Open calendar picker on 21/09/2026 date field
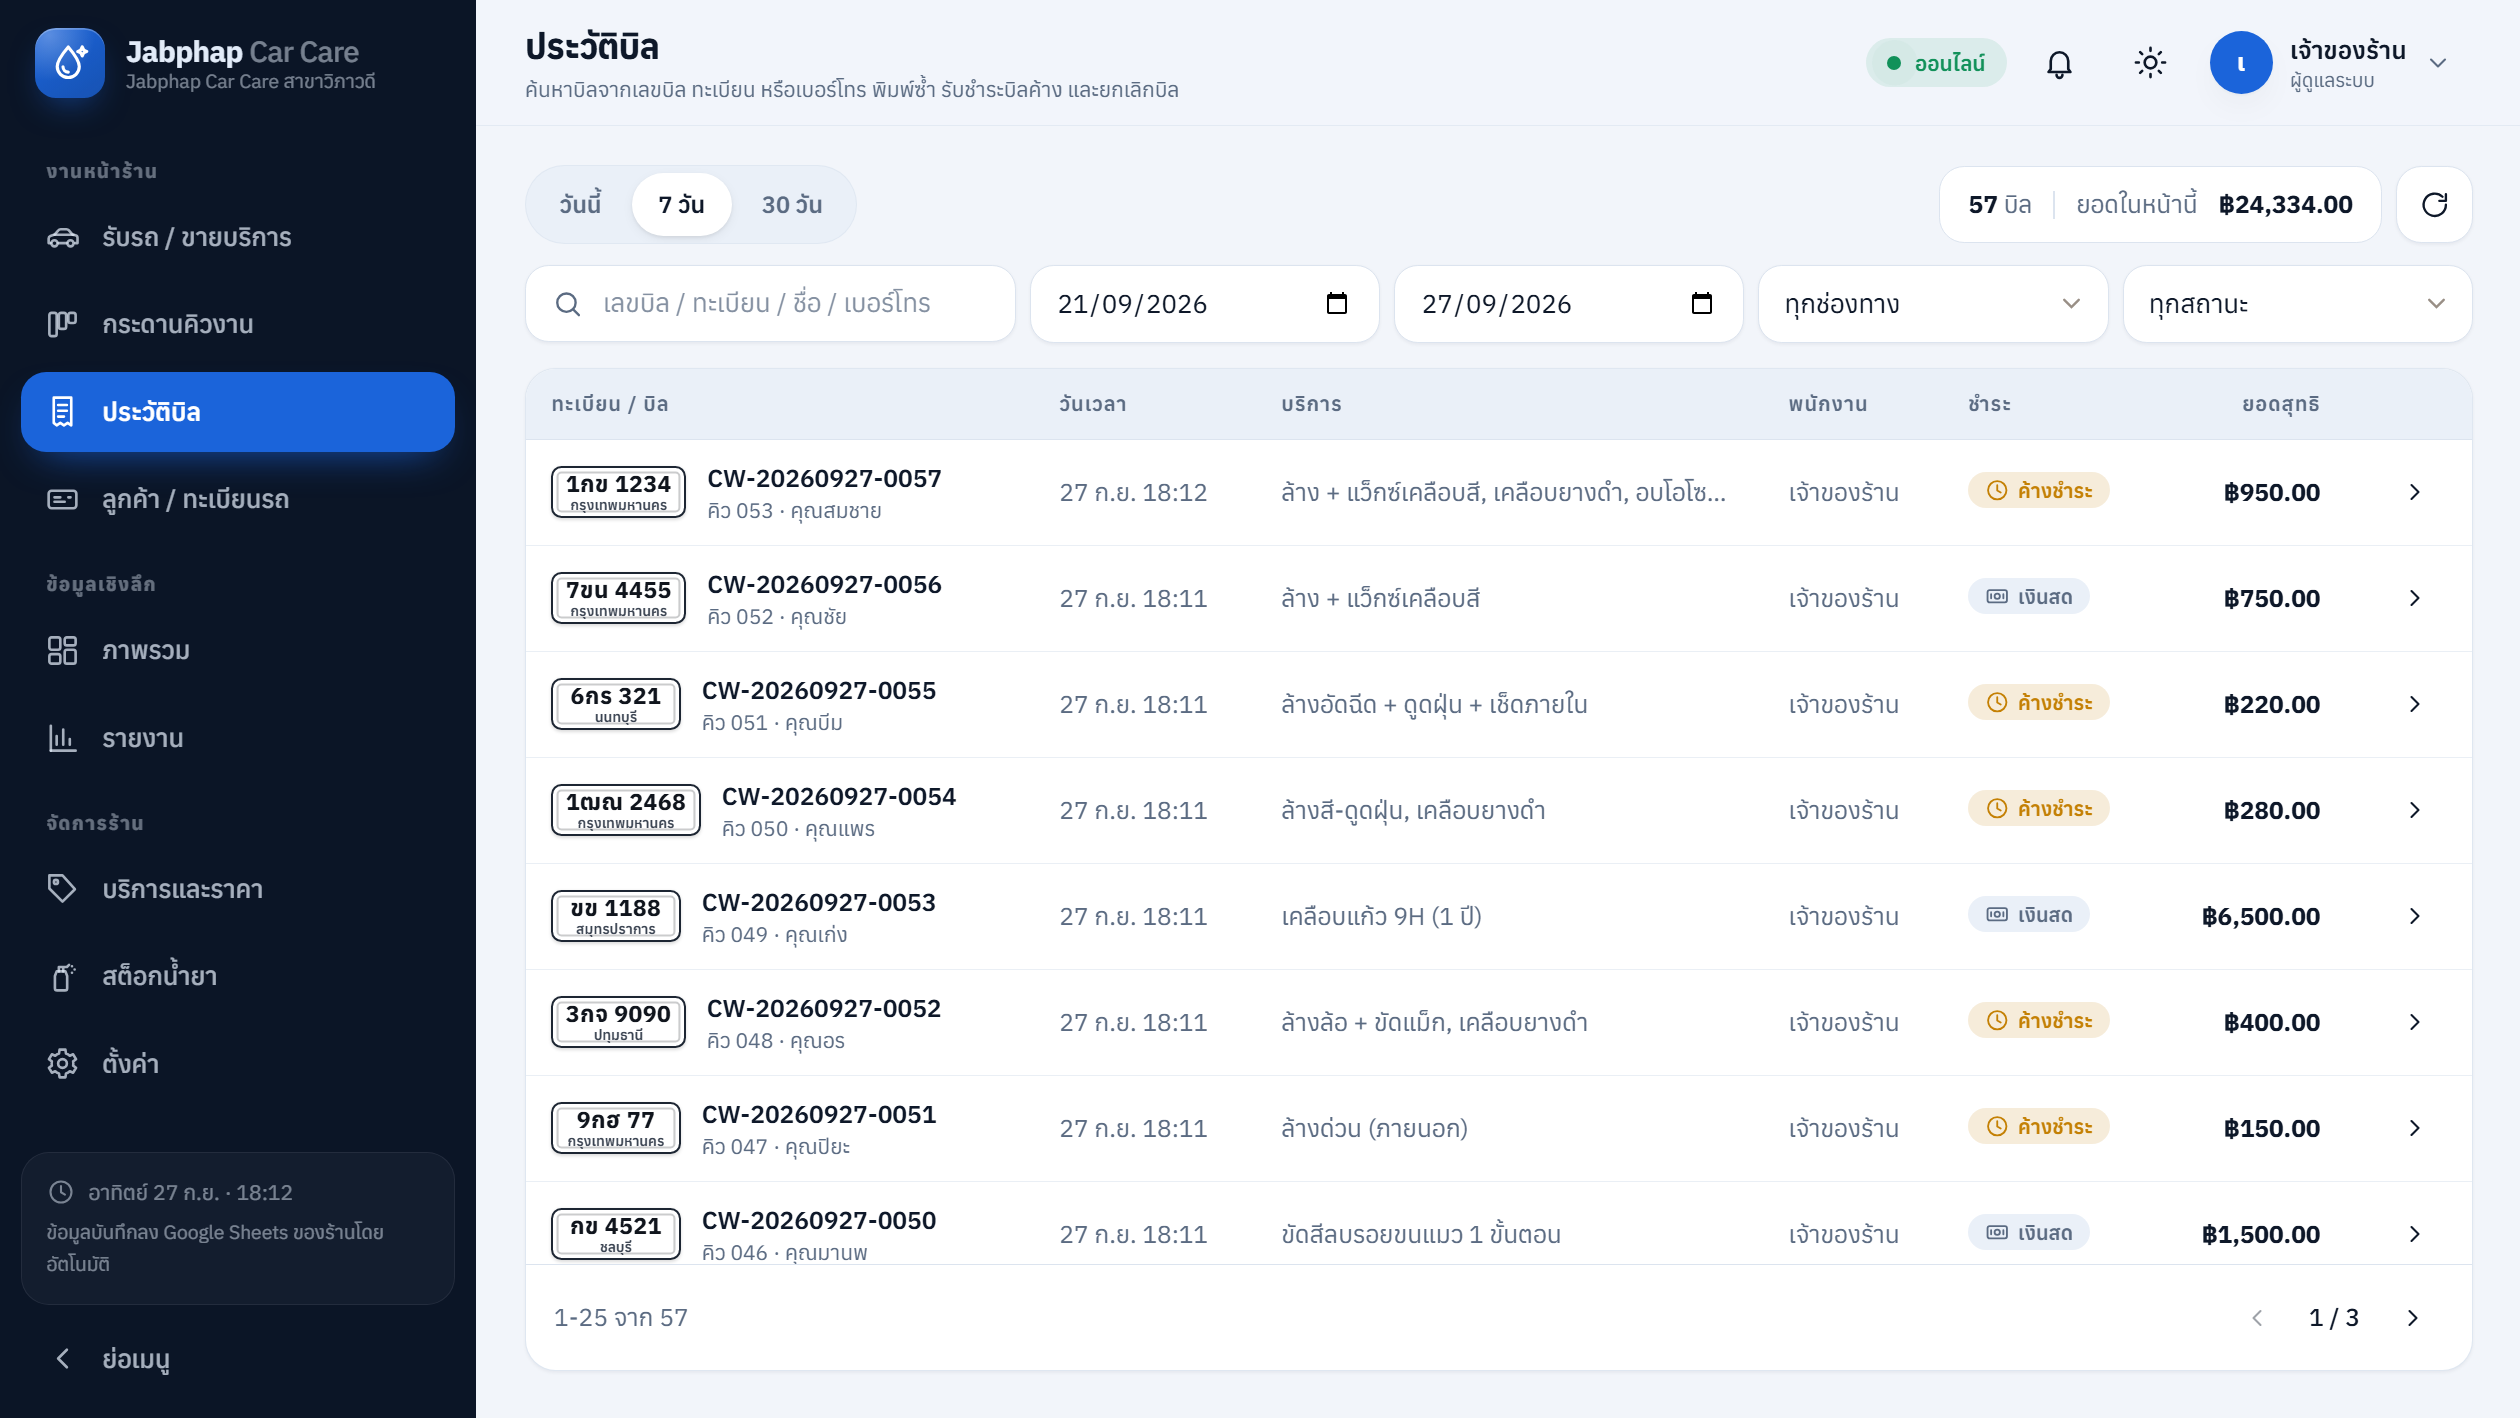2520x1418 pixels. click(1337, 304)
